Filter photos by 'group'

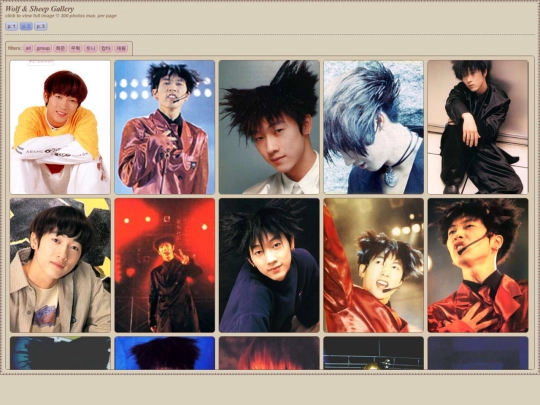pyautogui.click(x=43, y=49)
